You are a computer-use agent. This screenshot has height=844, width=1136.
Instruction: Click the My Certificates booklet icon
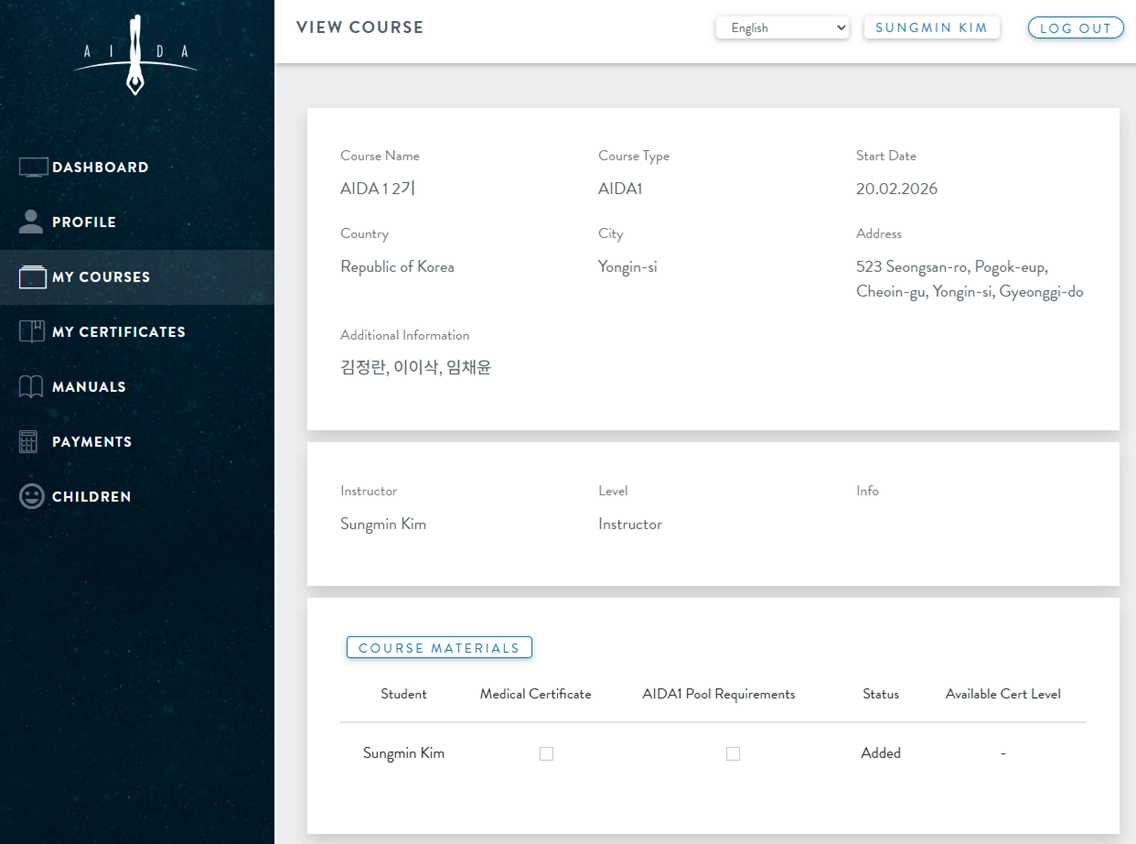pos(32,332)
